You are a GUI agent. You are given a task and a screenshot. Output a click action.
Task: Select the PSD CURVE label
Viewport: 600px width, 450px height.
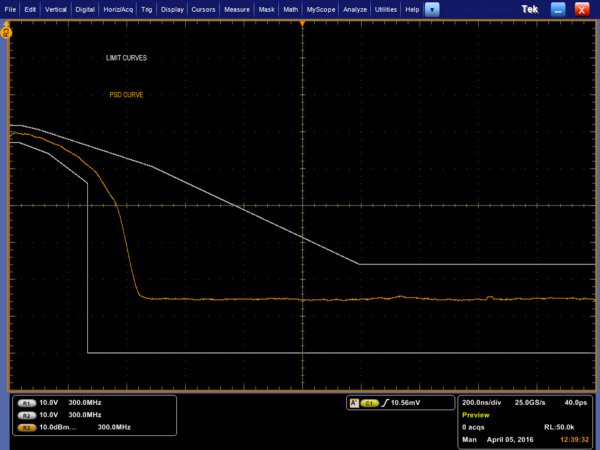(x=126, y=95)
